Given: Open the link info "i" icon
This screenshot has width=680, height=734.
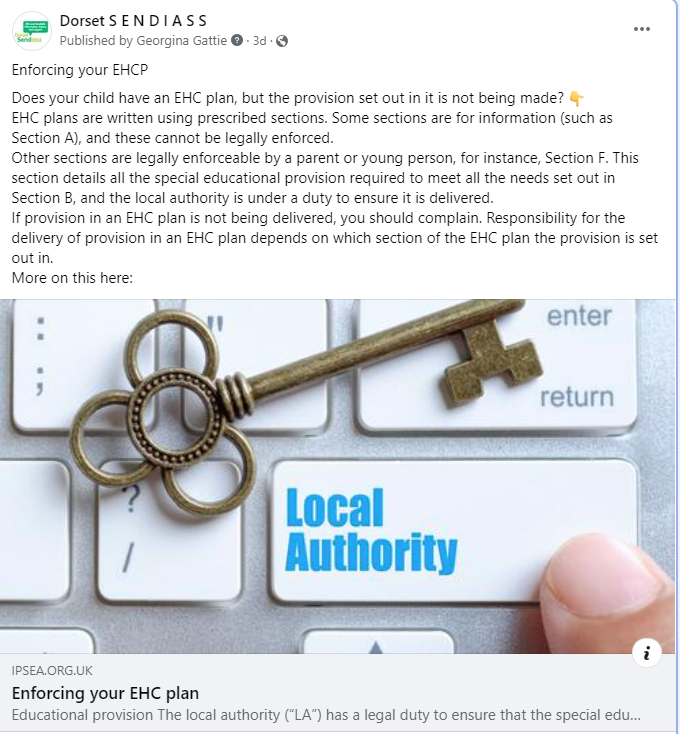Looking at the screenshot, I should coord(646,653).
